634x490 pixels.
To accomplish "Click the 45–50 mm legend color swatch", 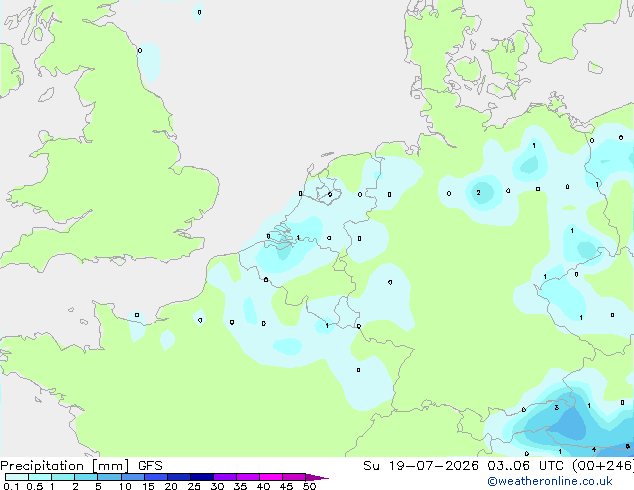I will pos(294,477).
